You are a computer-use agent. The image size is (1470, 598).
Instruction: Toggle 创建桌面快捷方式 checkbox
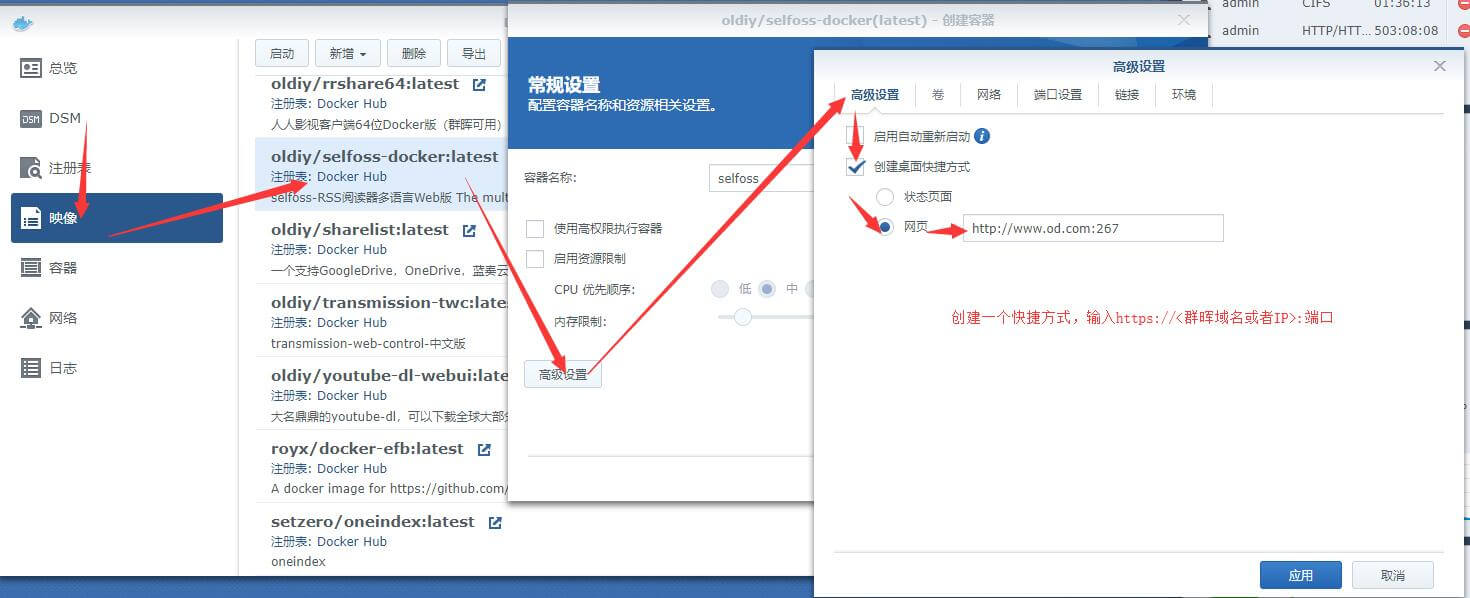tap(855, 167)
